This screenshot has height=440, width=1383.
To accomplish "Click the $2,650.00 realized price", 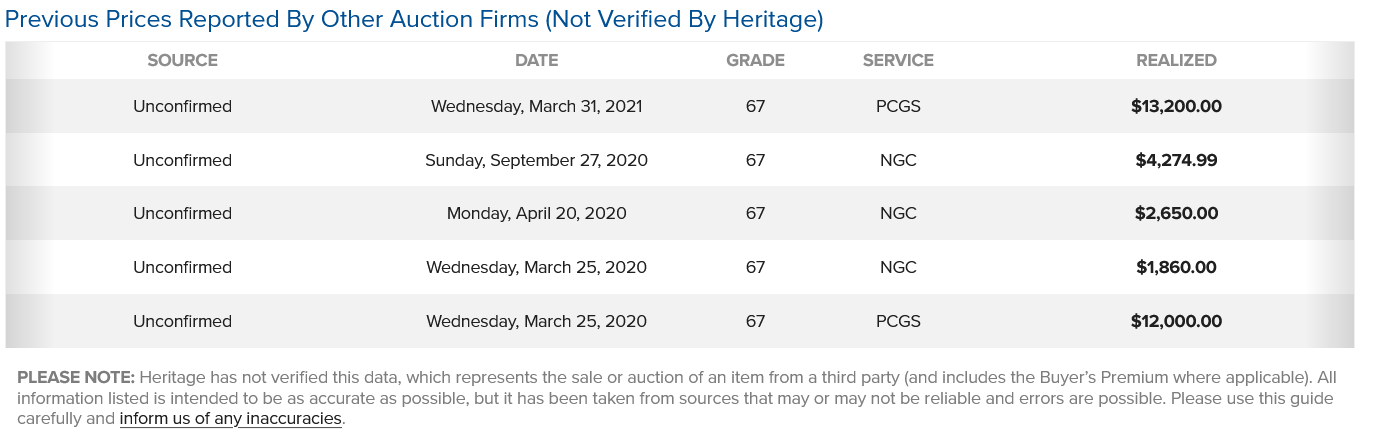I will click(x=1176, y=213).
